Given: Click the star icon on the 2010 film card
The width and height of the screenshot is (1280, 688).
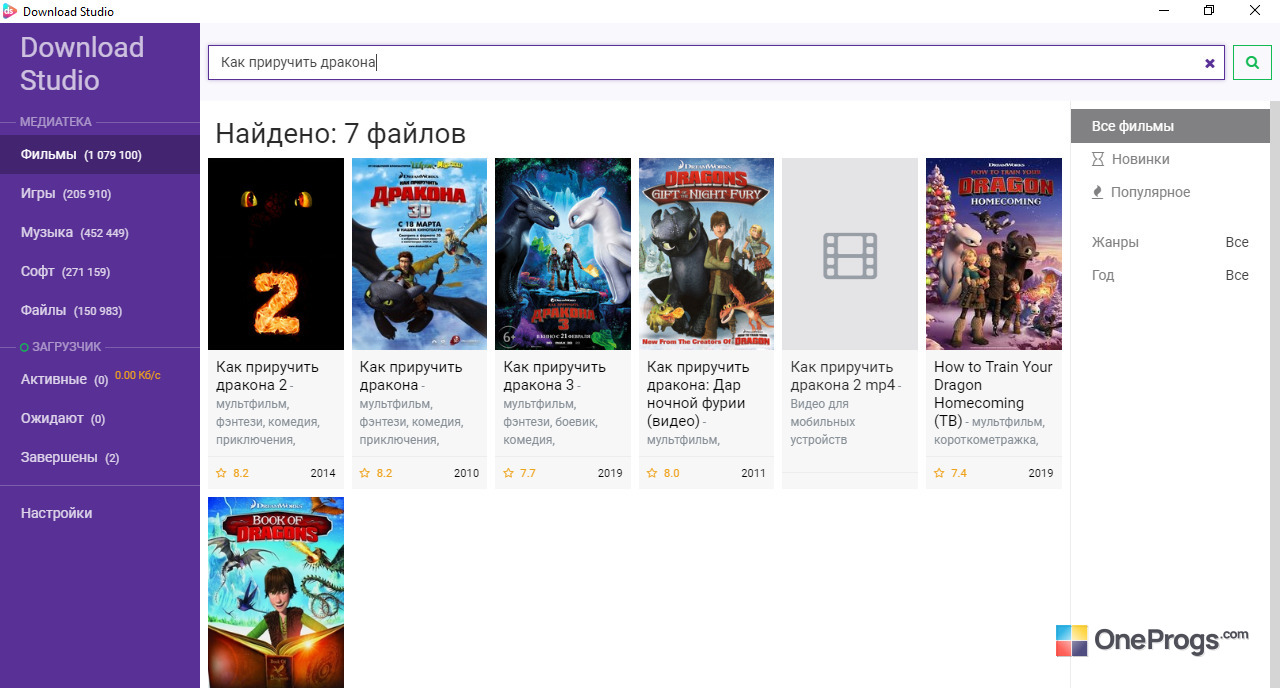Looking at the screenshot, I should (x=365, y=473).
